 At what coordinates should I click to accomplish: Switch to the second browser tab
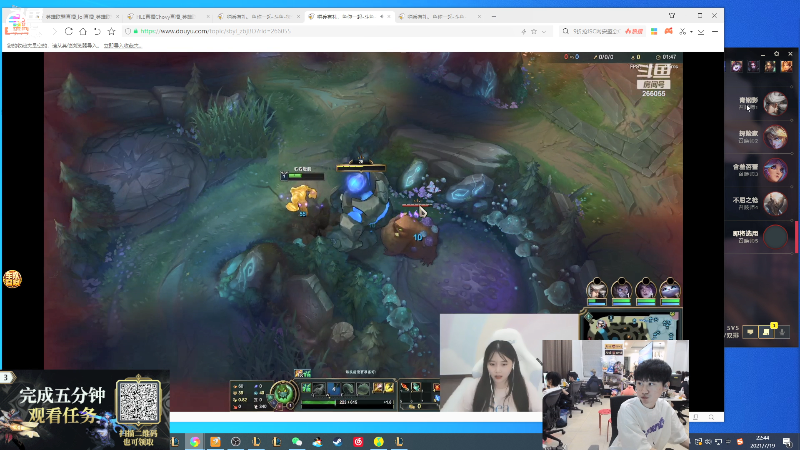pos(168,16)
